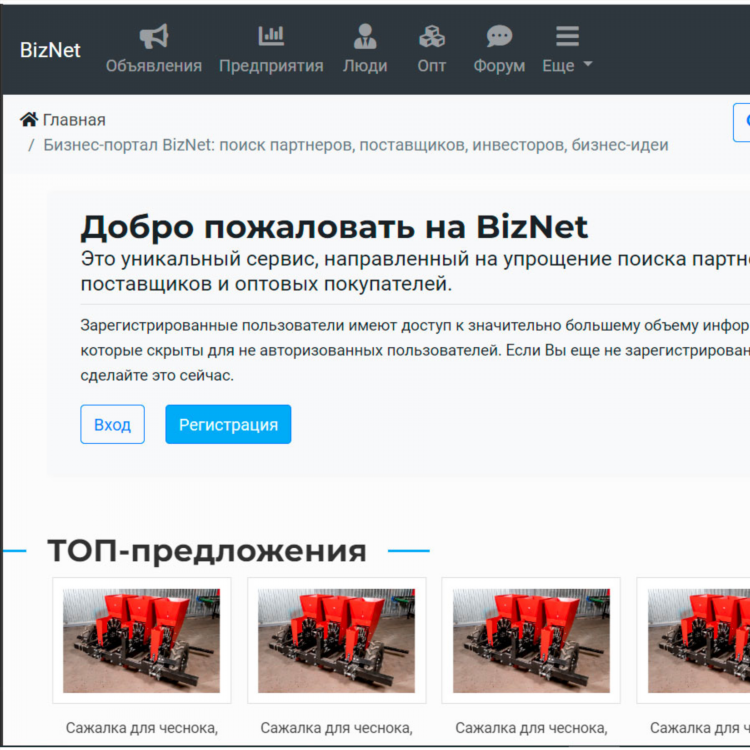The width and height of the screenshot is (750, 750).
Task: Click the BizNet logo text
Action: click(x=50, y=50)
